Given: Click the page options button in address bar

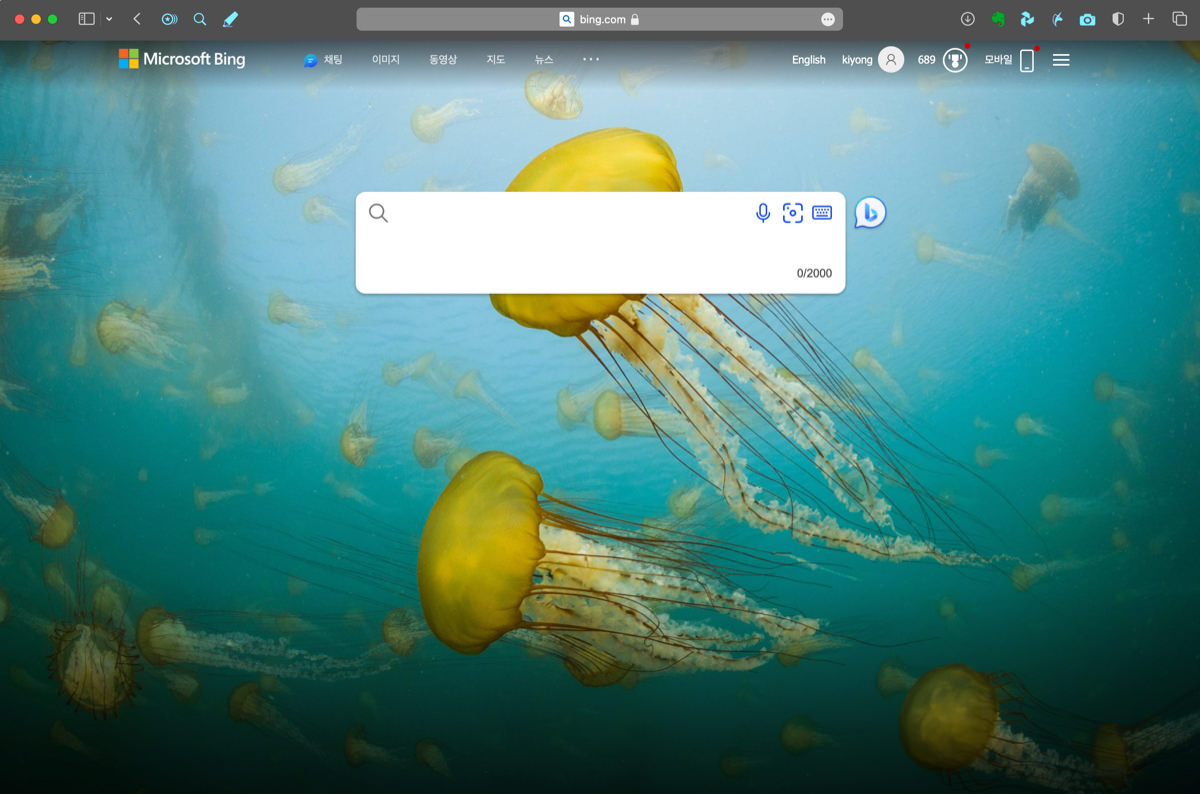Looking at the screenshot, I should click(x=827, y=19).
